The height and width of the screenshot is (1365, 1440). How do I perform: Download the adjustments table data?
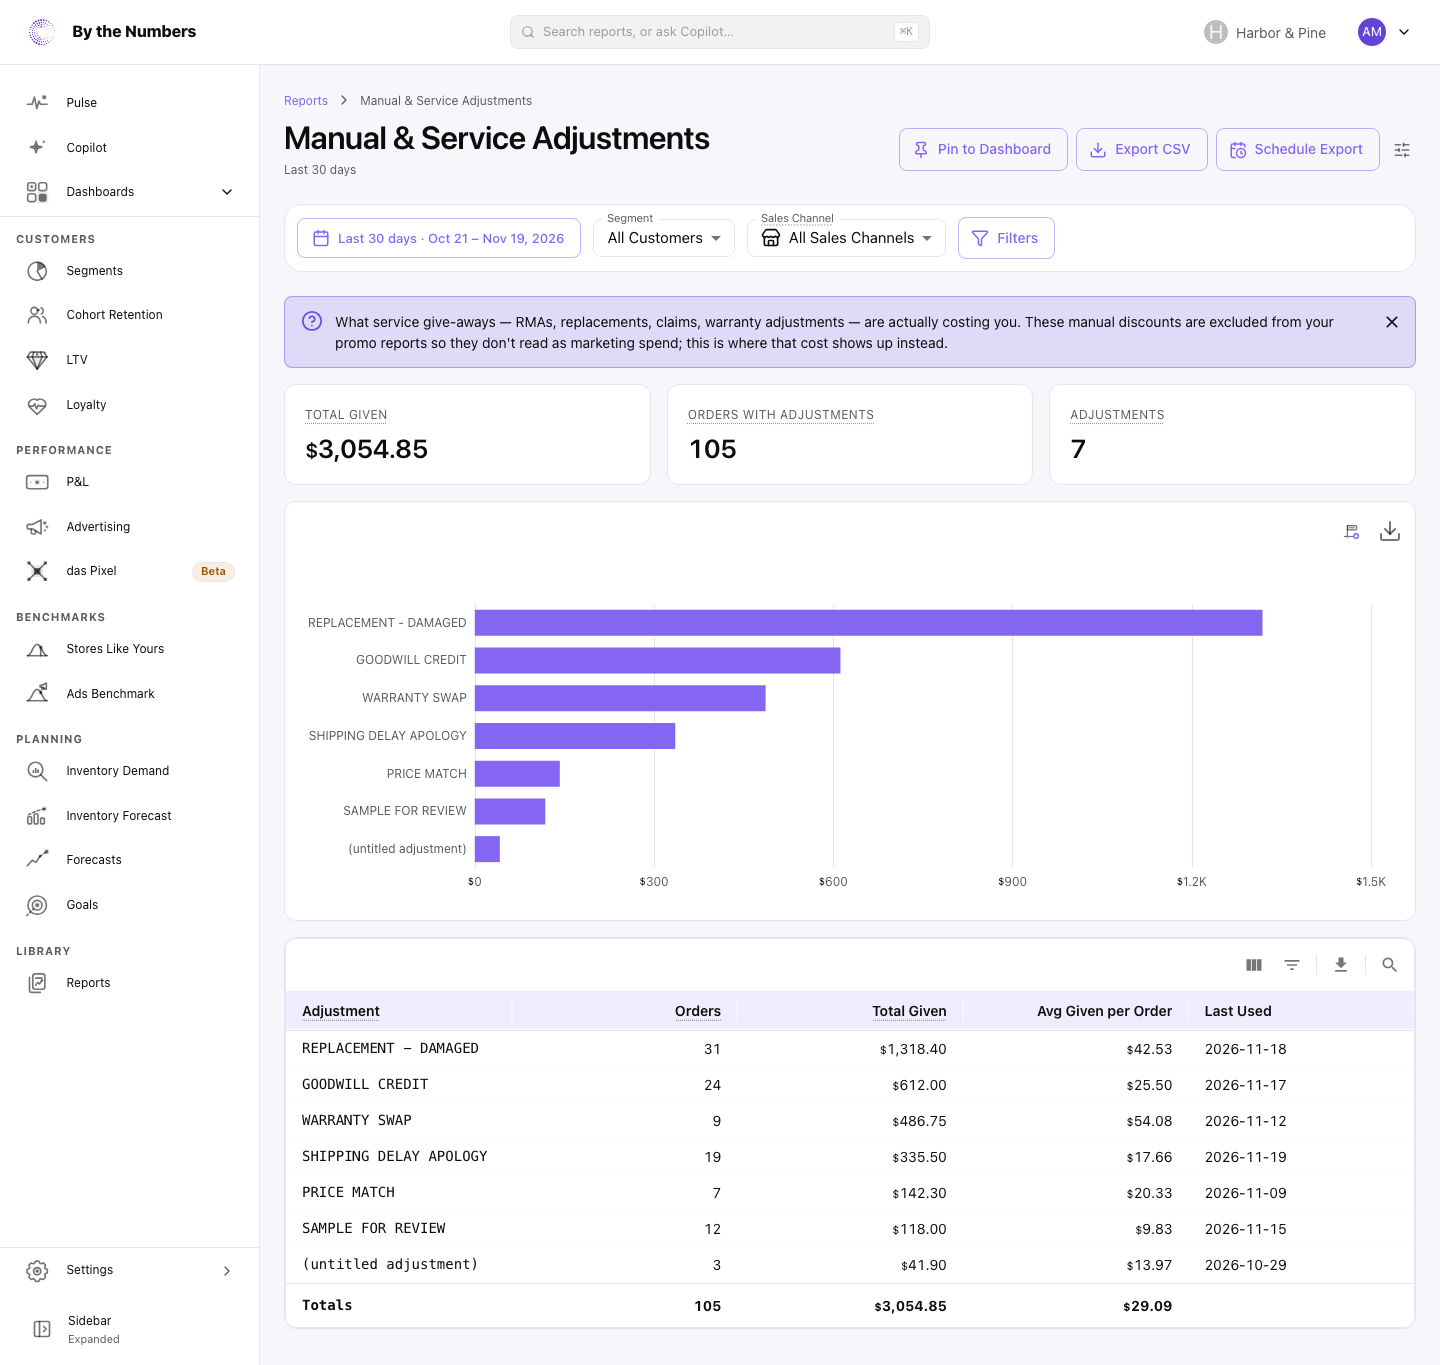1341,965
